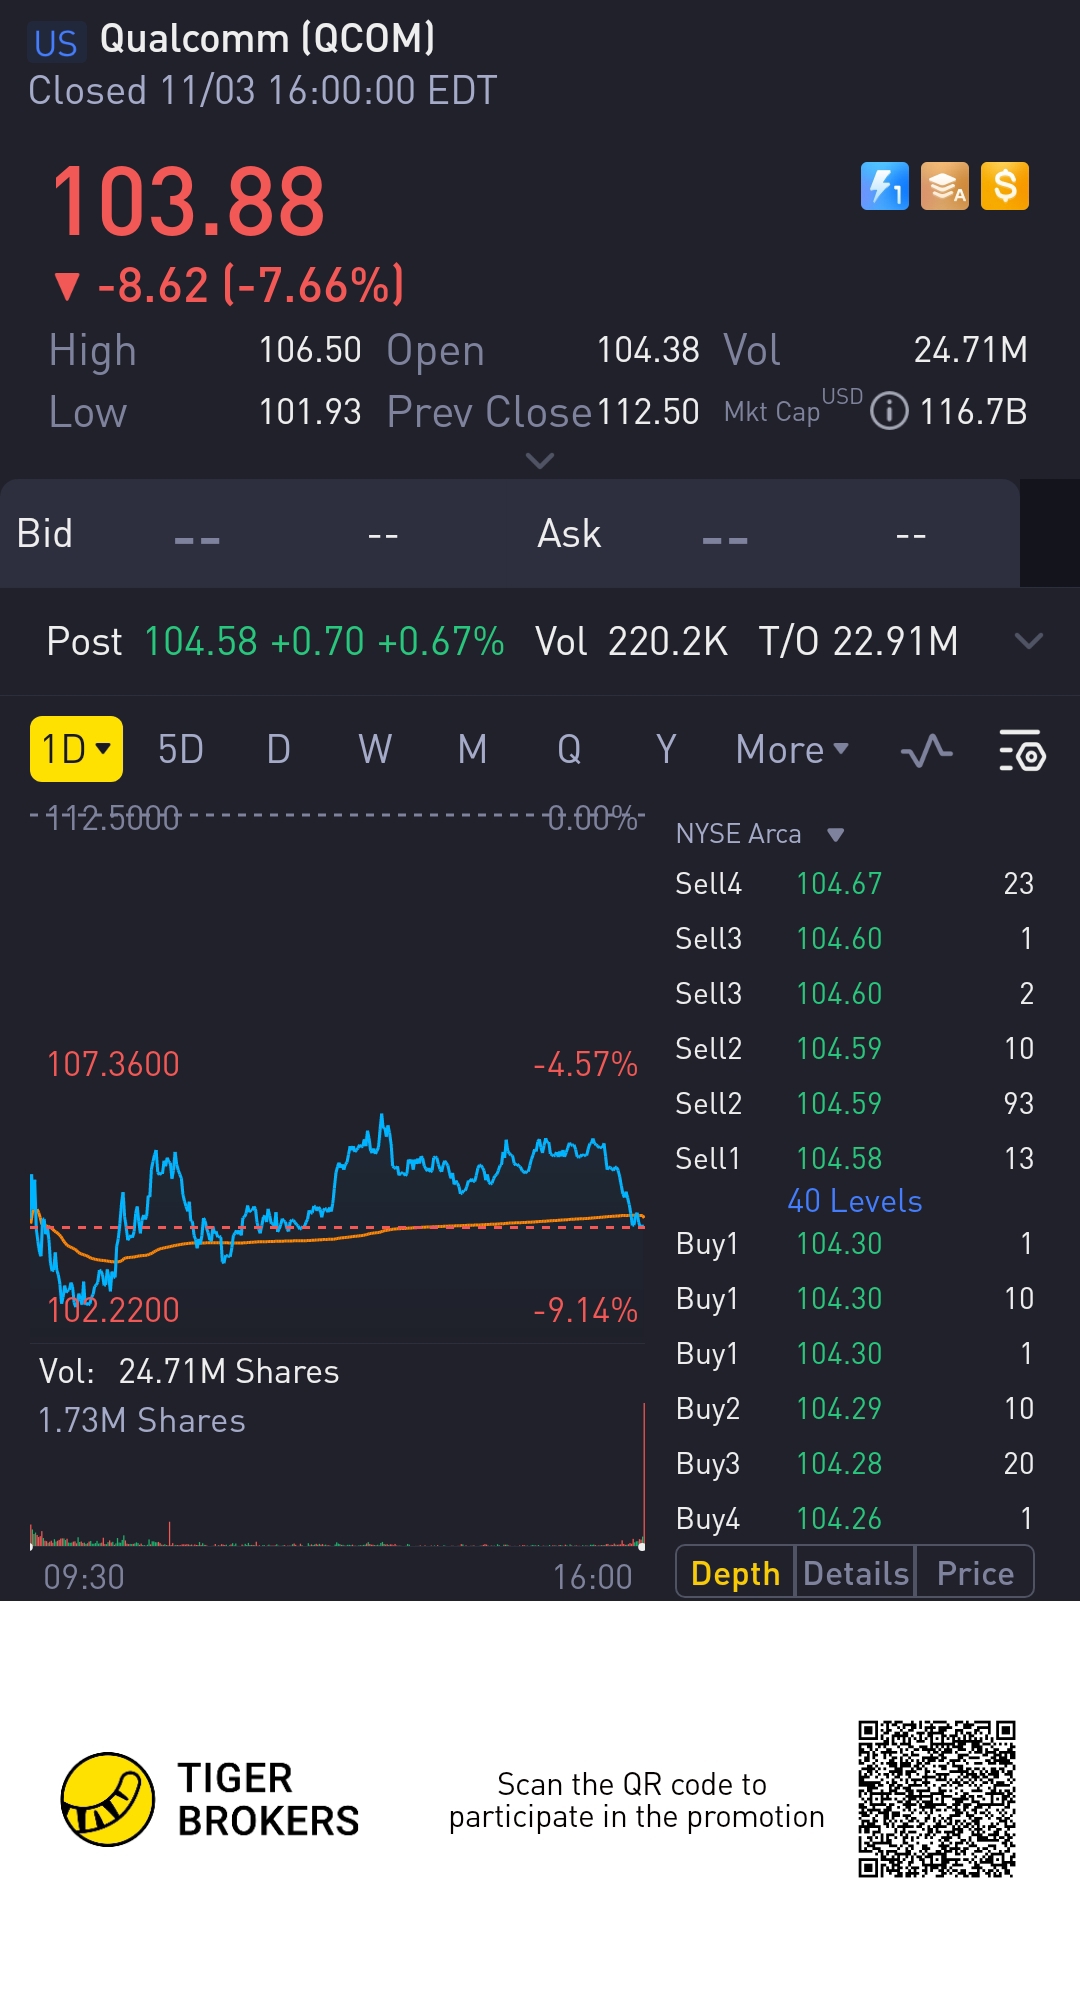Image resolution: width=1080 pixels, height=1998 pixels.
Task: Switch to the Details tab
Action: 855,1573
